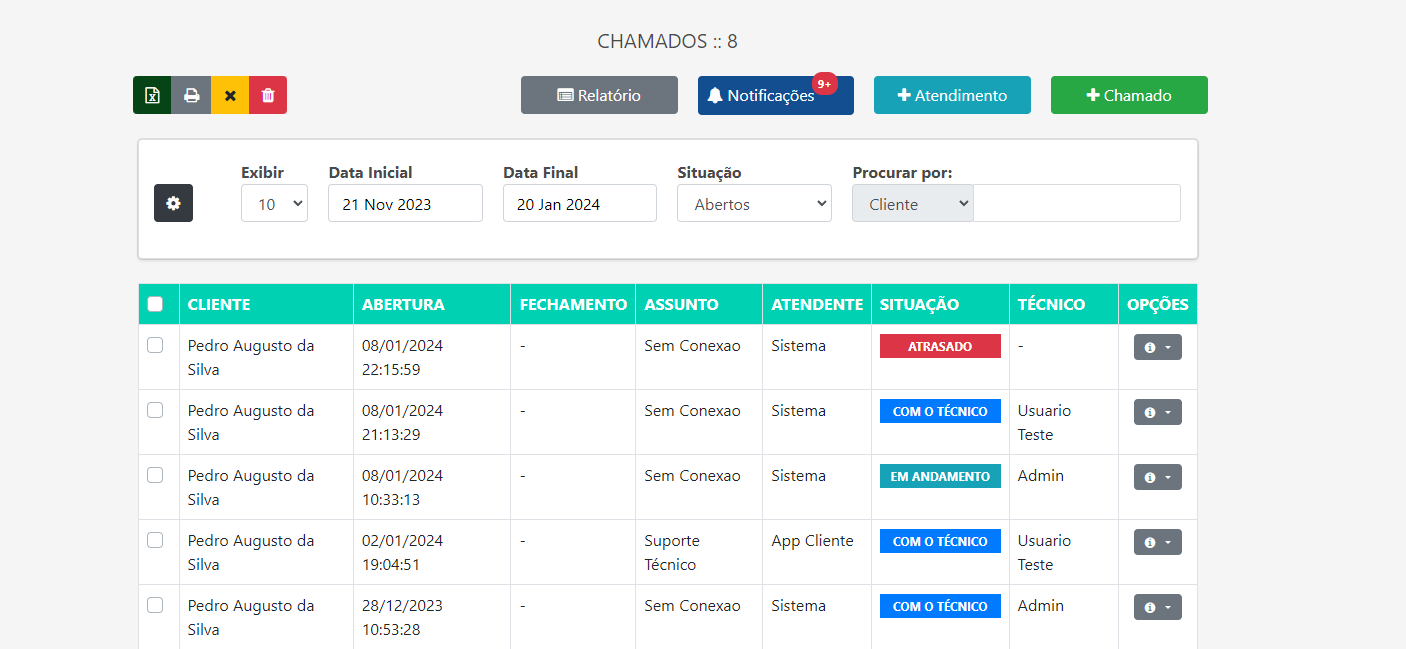Click the yellow X cancel icon
The height and width of the screenshot is (649, 1406).
(229, 95)
